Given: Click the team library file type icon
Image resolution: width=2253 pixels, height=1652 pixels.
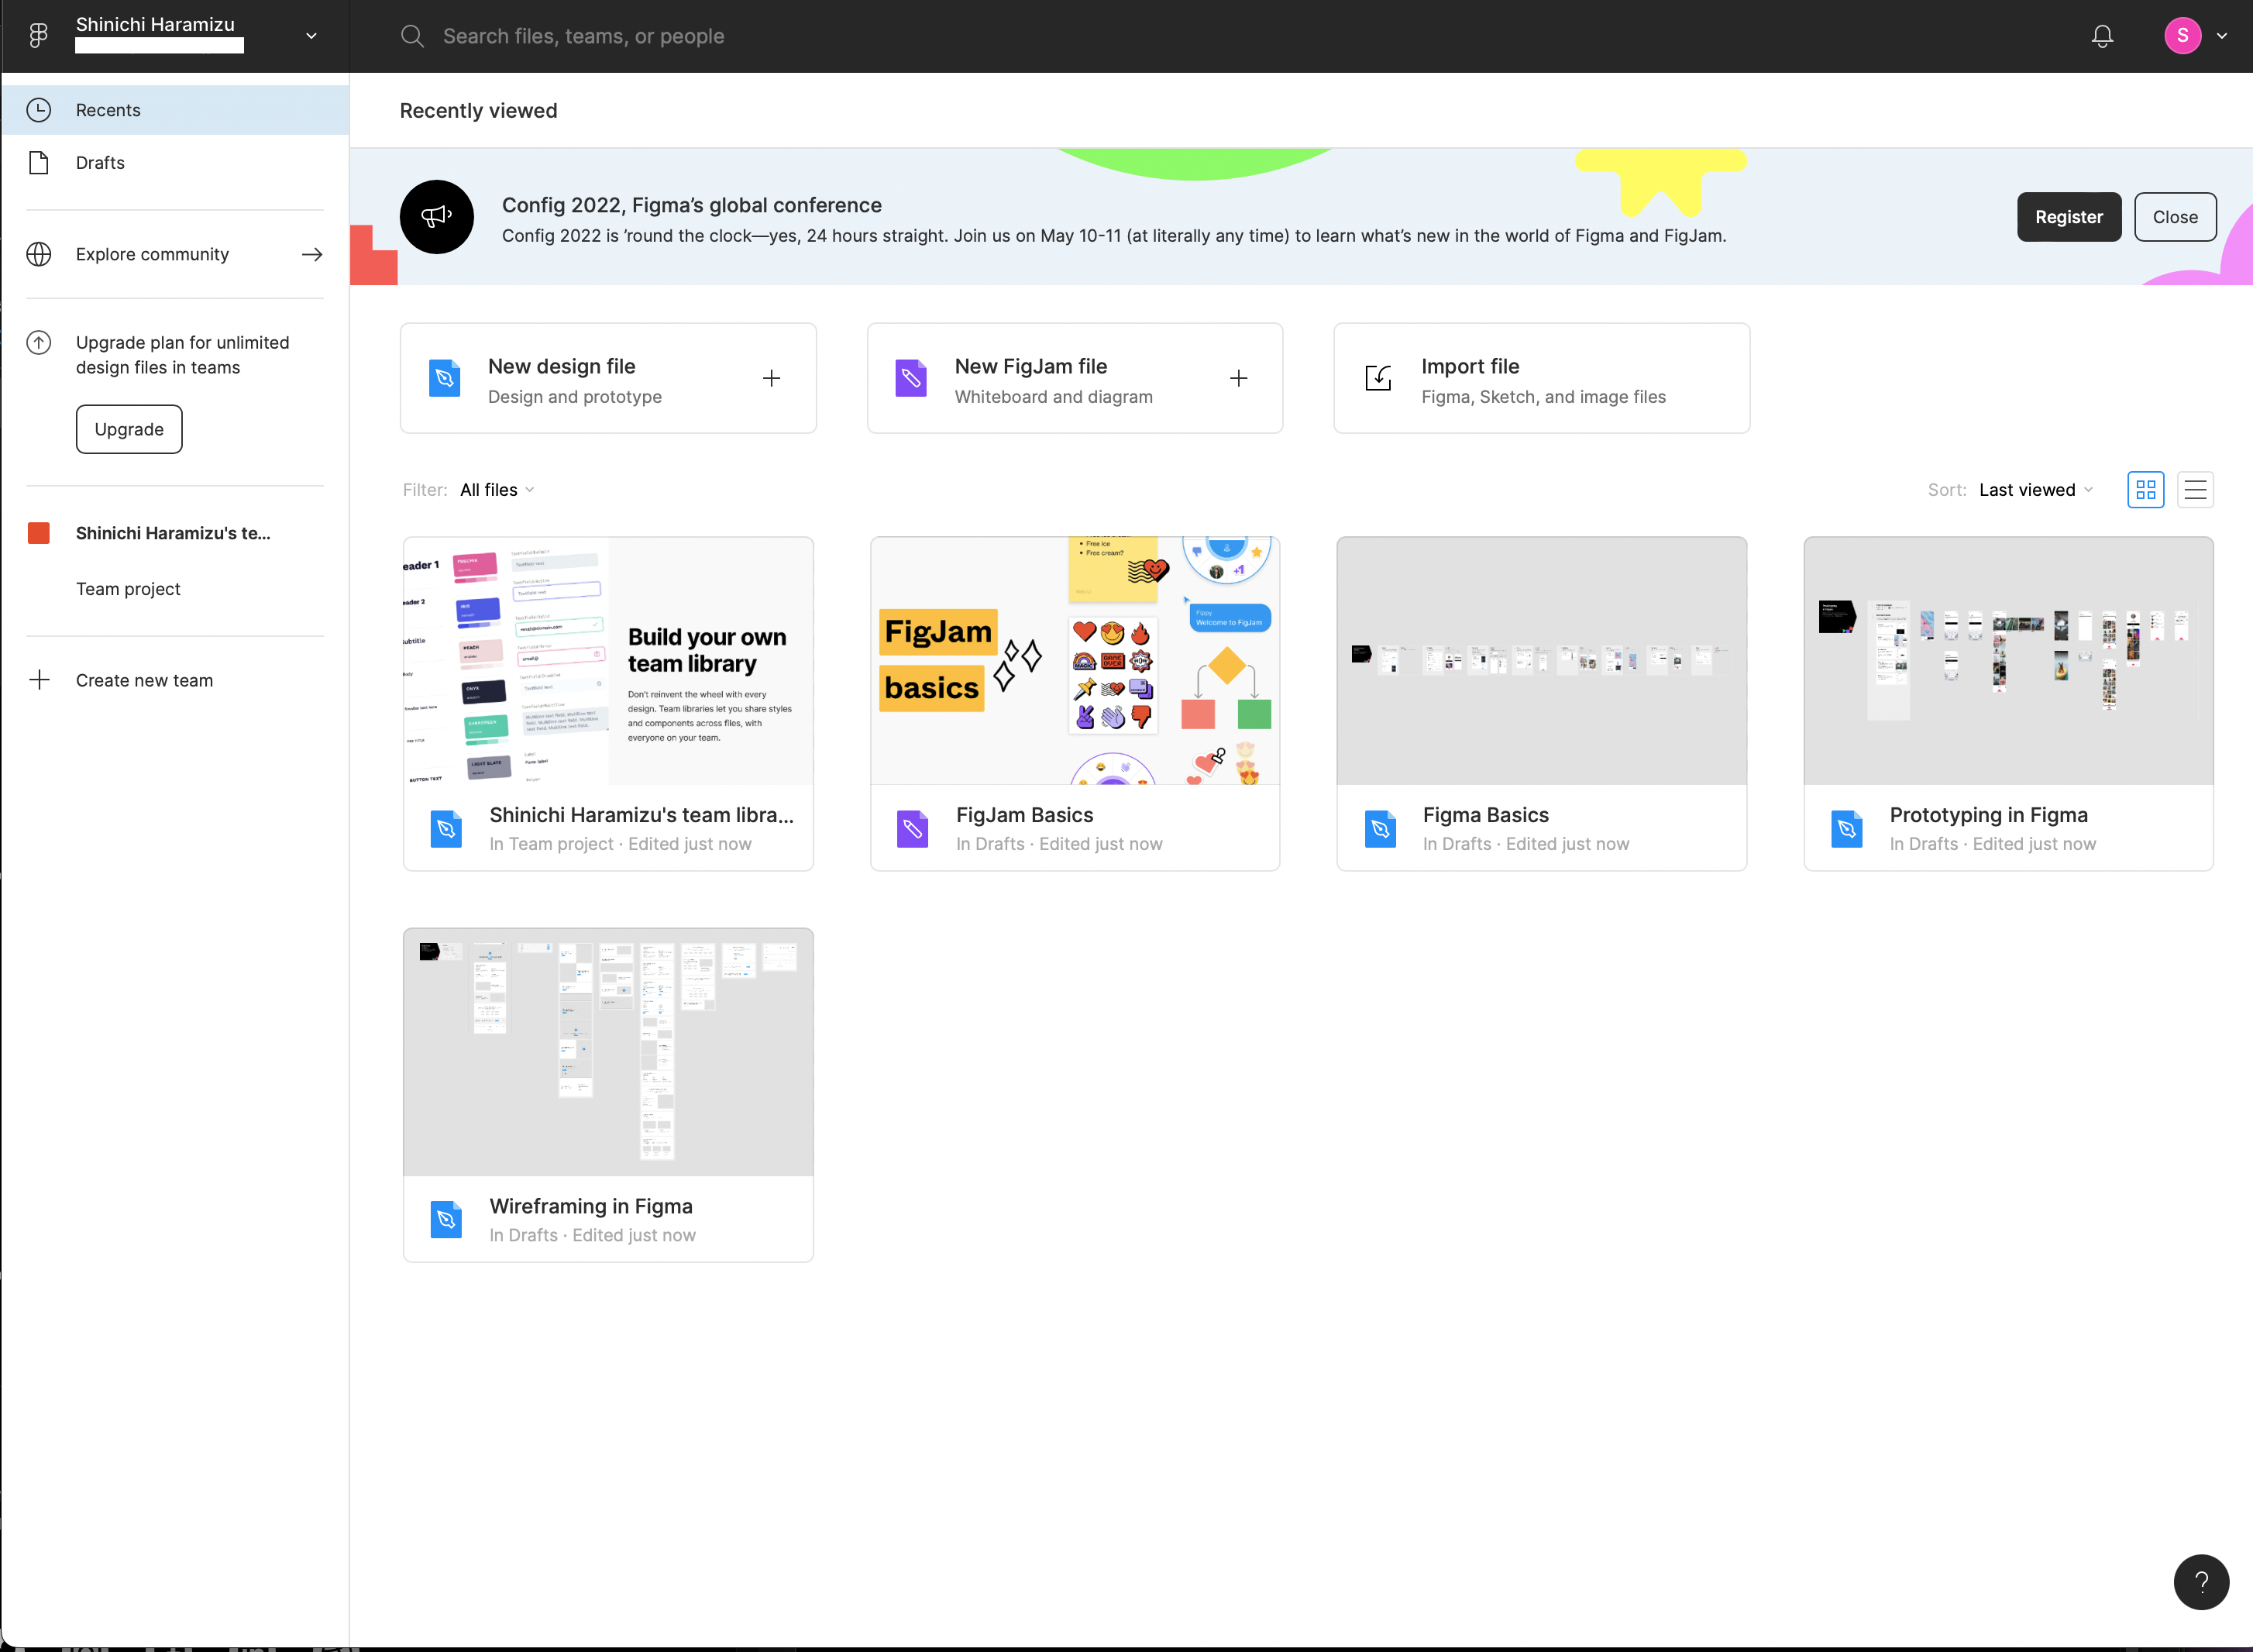Looking at the screenshot, I should [x=446, y=829].
